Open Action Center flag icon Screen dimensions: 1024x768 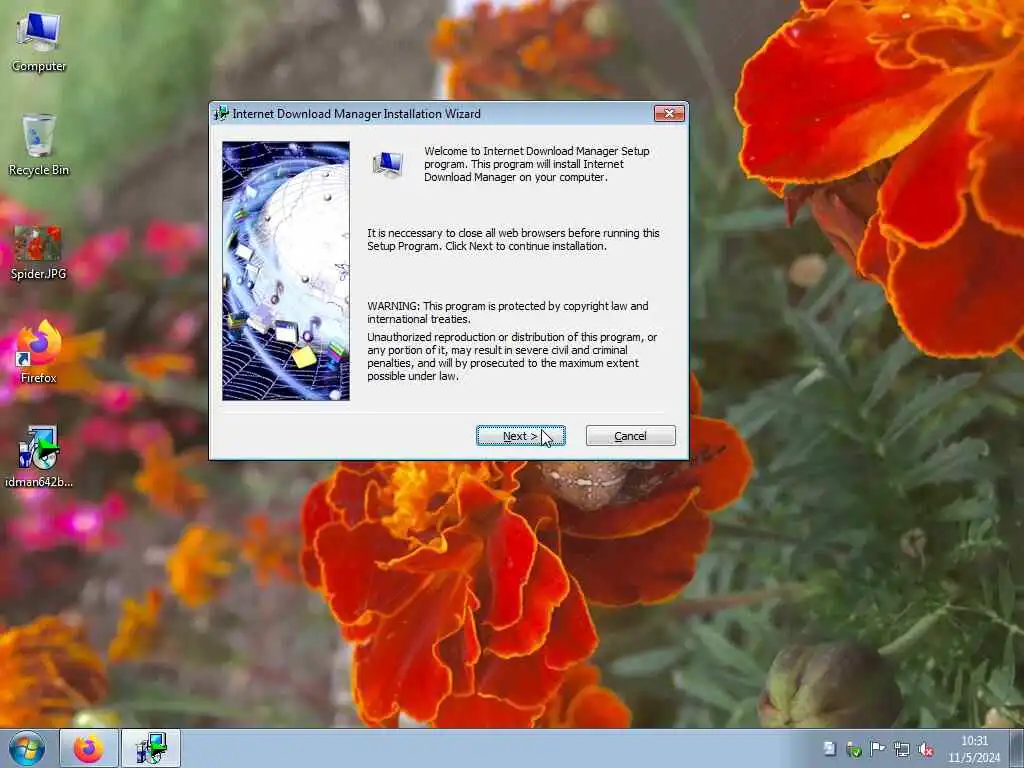pos(877,748)
